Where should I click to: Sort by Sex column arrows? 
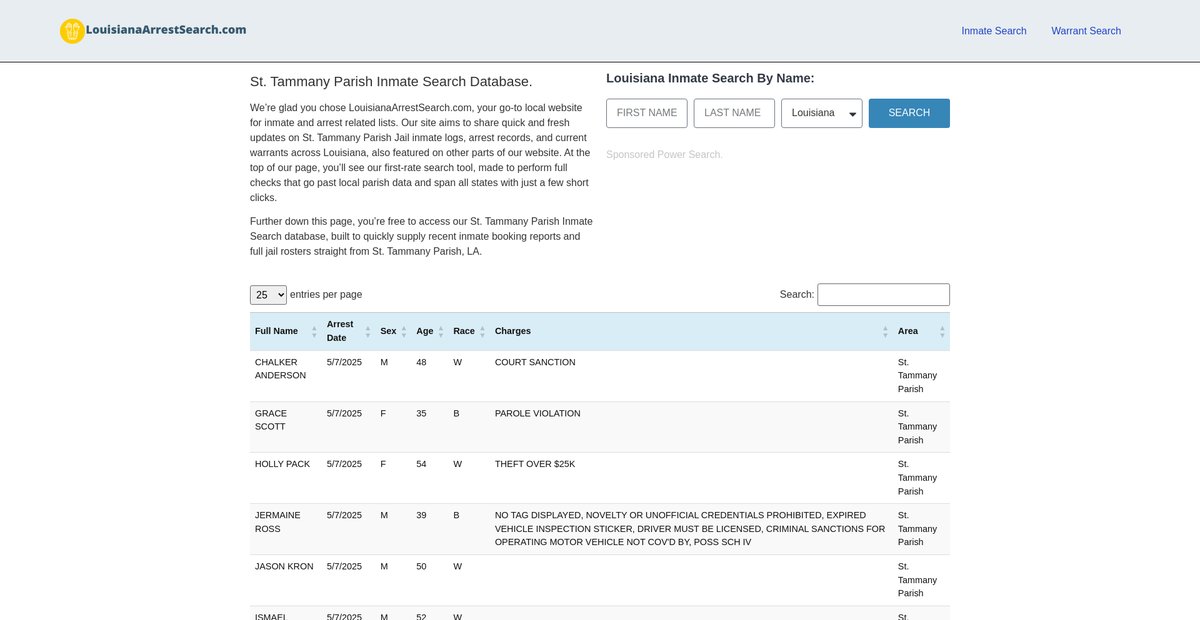[404, 331]
